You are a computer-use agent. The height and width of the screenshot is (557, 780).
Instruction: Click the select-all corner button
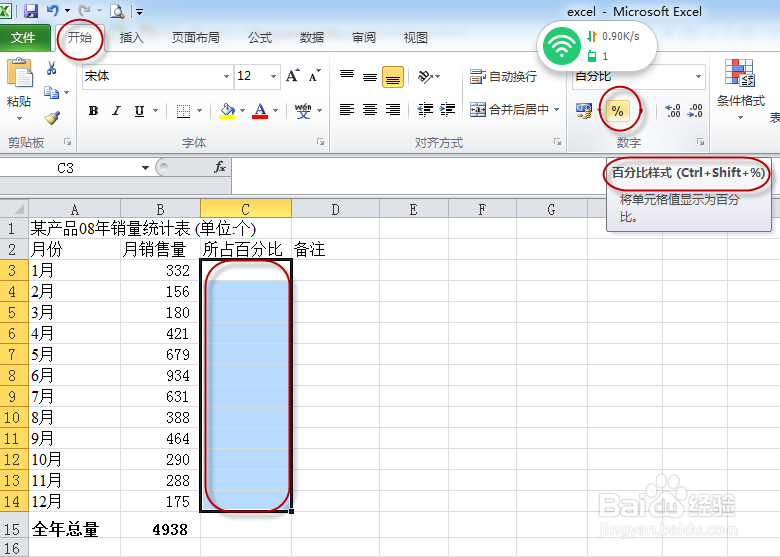(x=14, y=209)
